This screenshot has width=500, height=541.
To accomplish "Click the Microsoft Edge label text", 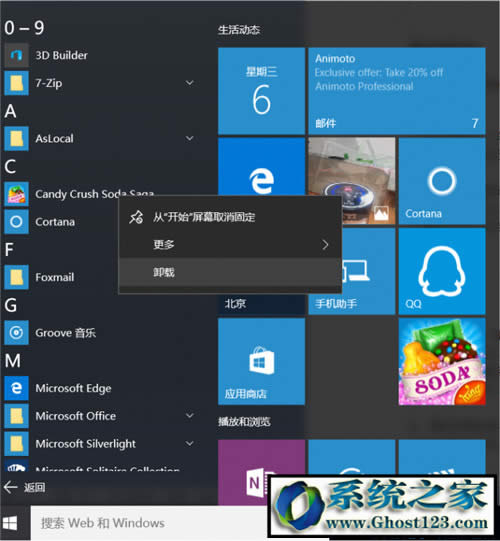I will pyautogui.click(x=73, y=388).
